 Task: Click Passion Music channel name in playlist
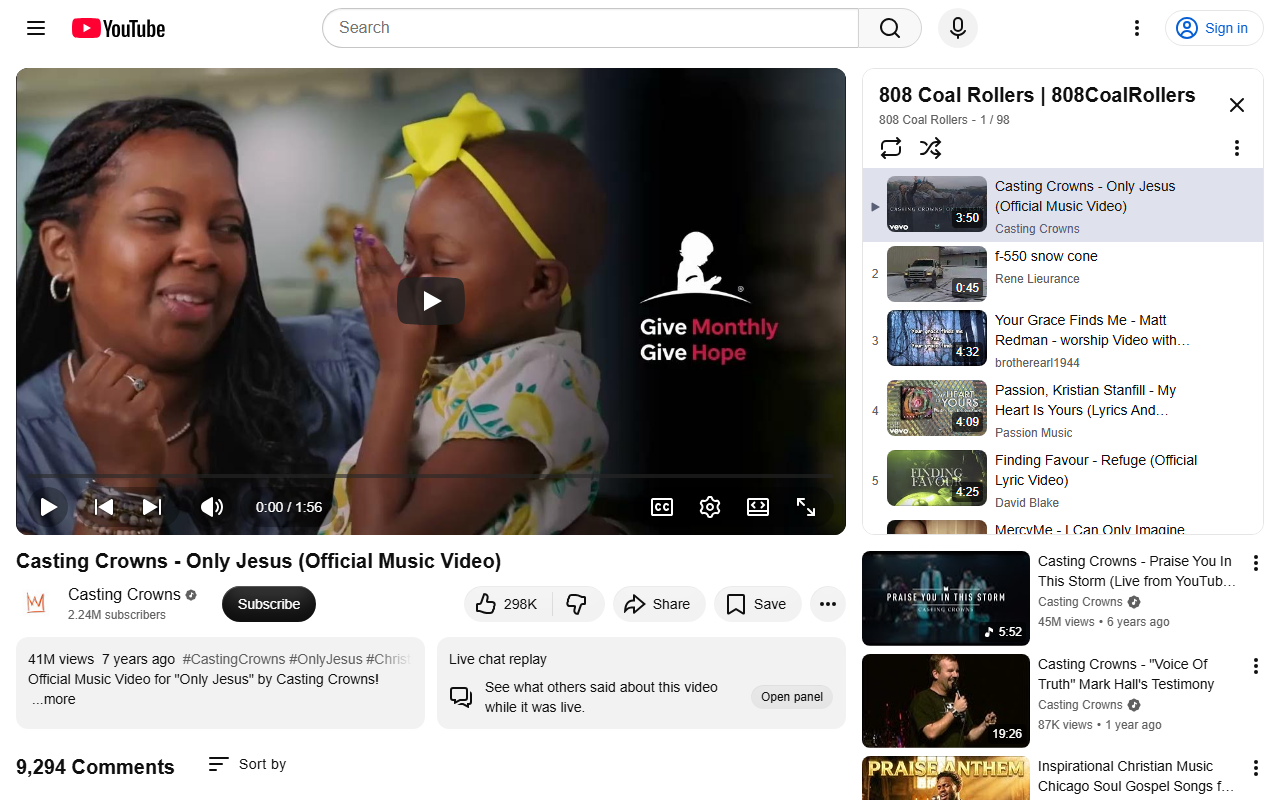coord(1033,433)
